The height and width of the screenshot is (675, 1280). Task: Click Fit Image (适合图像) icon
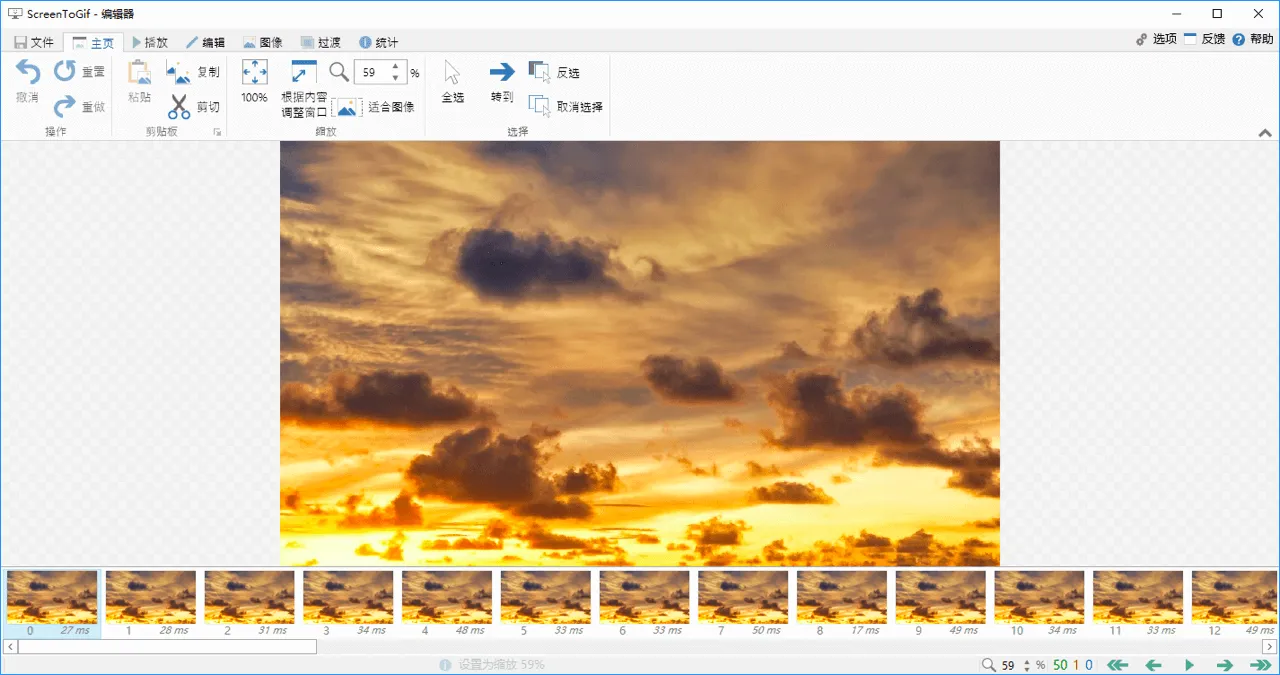tap(348, 107)
